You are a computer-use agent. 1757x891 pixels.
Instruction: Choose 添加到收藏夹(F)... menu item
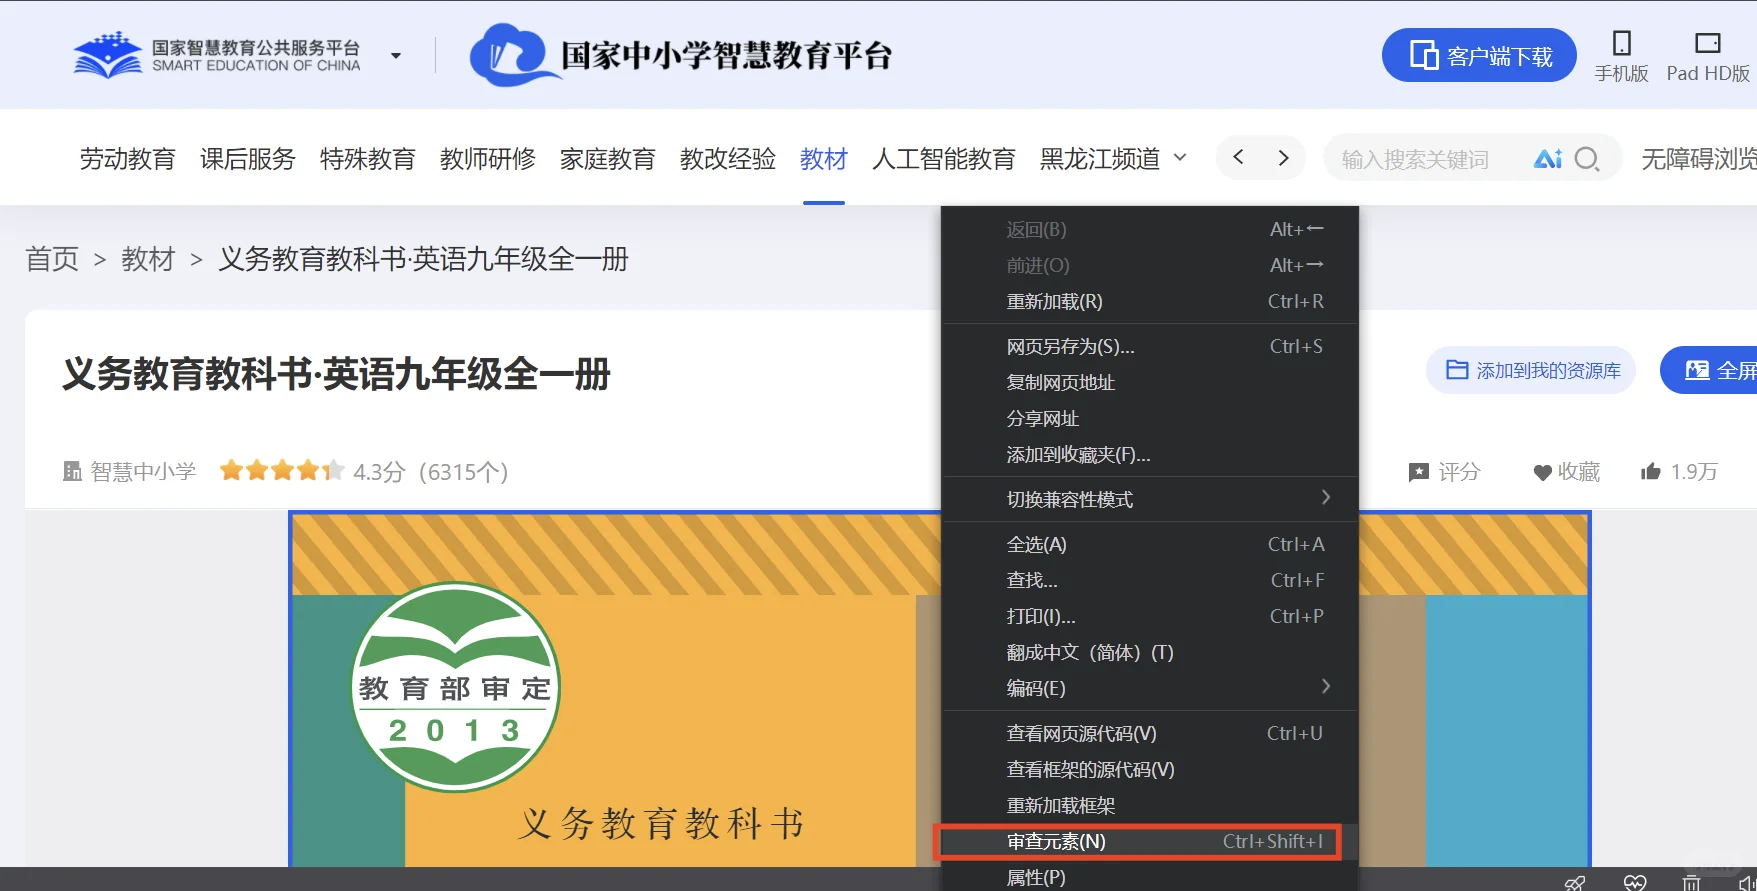[x=1150, y=454]
